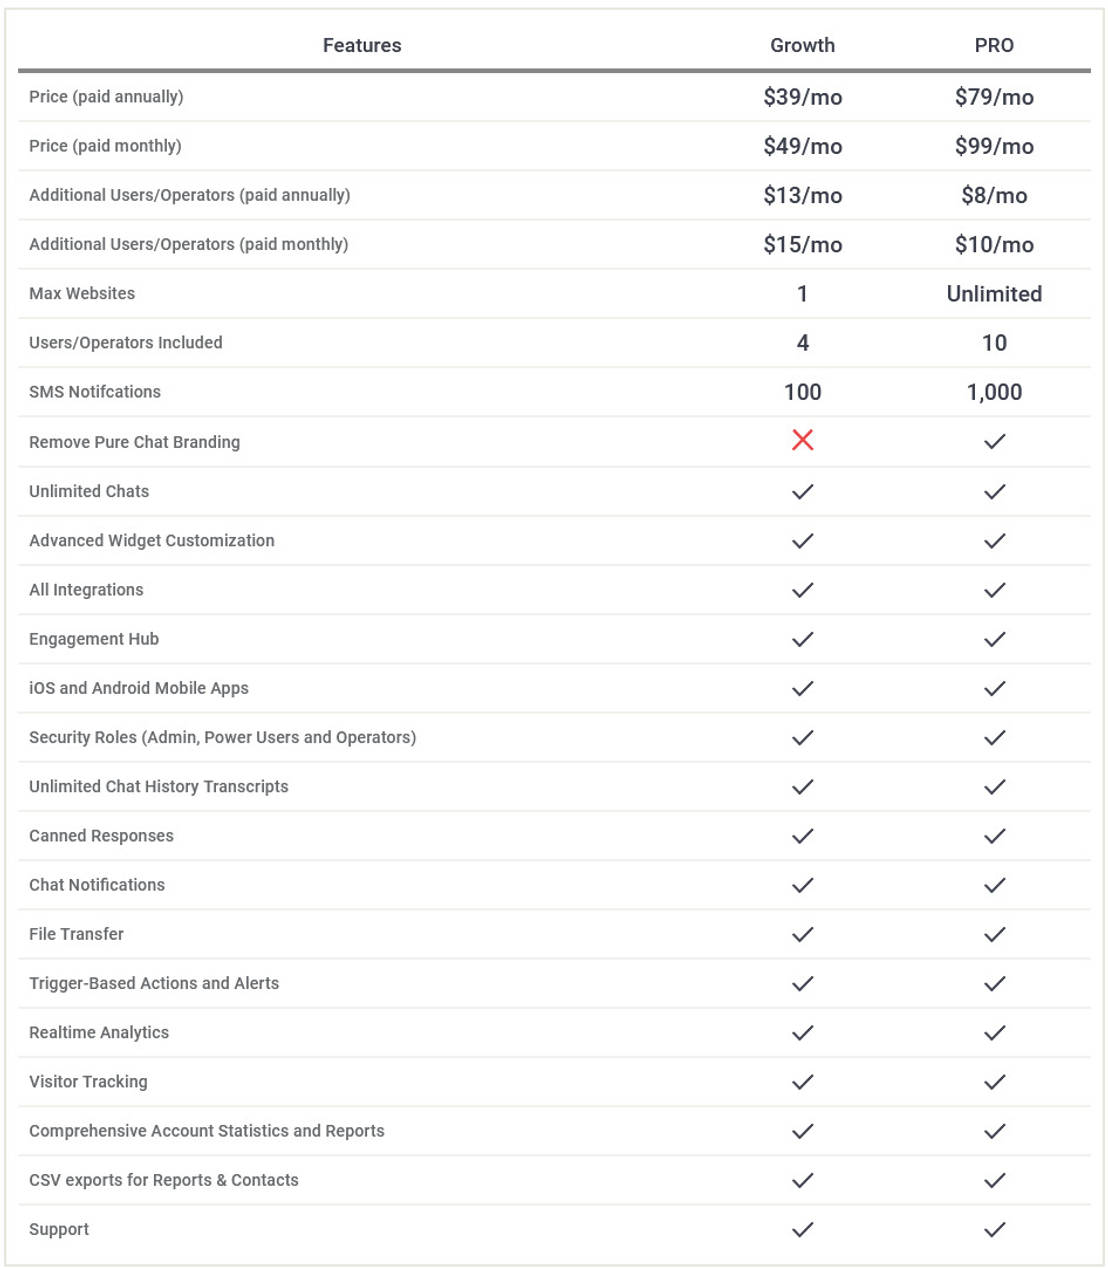This screenshot has height=1268, width=1108.
Task: Click PRO checkmark for Realtime Analytics
Action: click(x=994, y=1033)
